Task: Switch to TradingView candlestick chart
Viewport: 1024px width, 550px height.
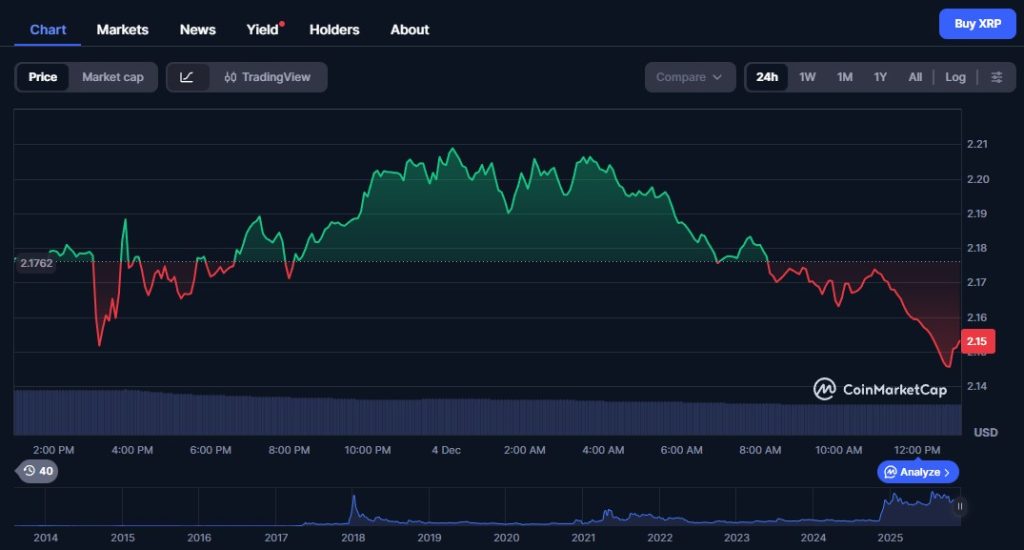Action: (267, 77)
